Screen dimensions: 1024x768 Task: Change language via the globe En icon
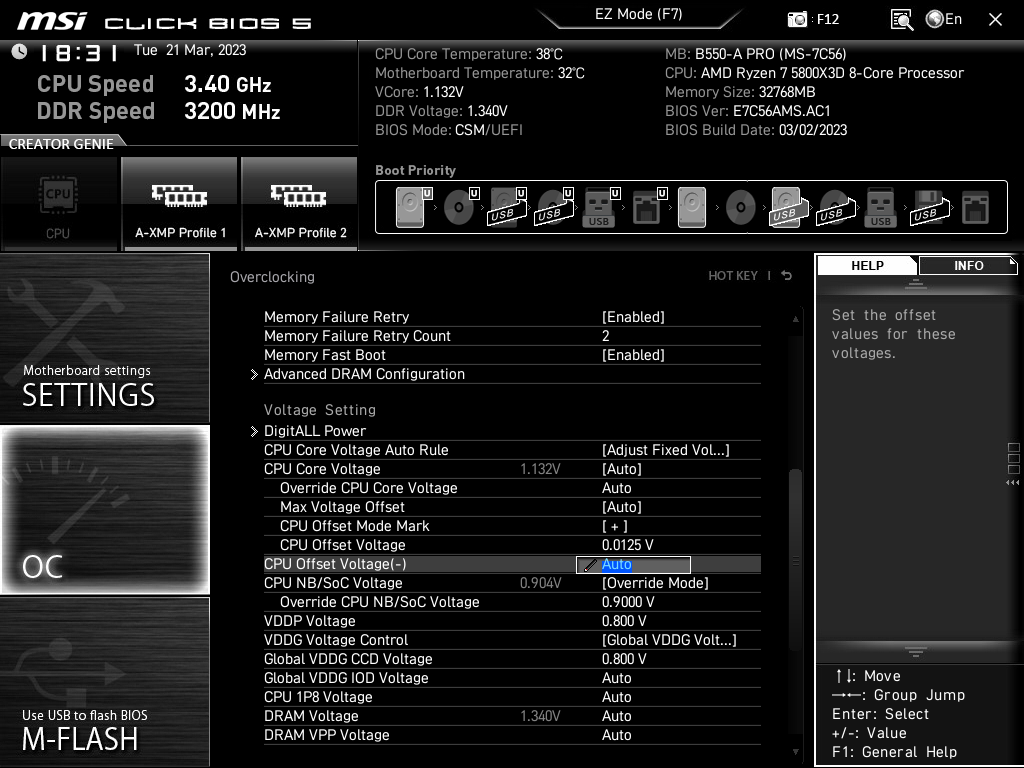944,19
